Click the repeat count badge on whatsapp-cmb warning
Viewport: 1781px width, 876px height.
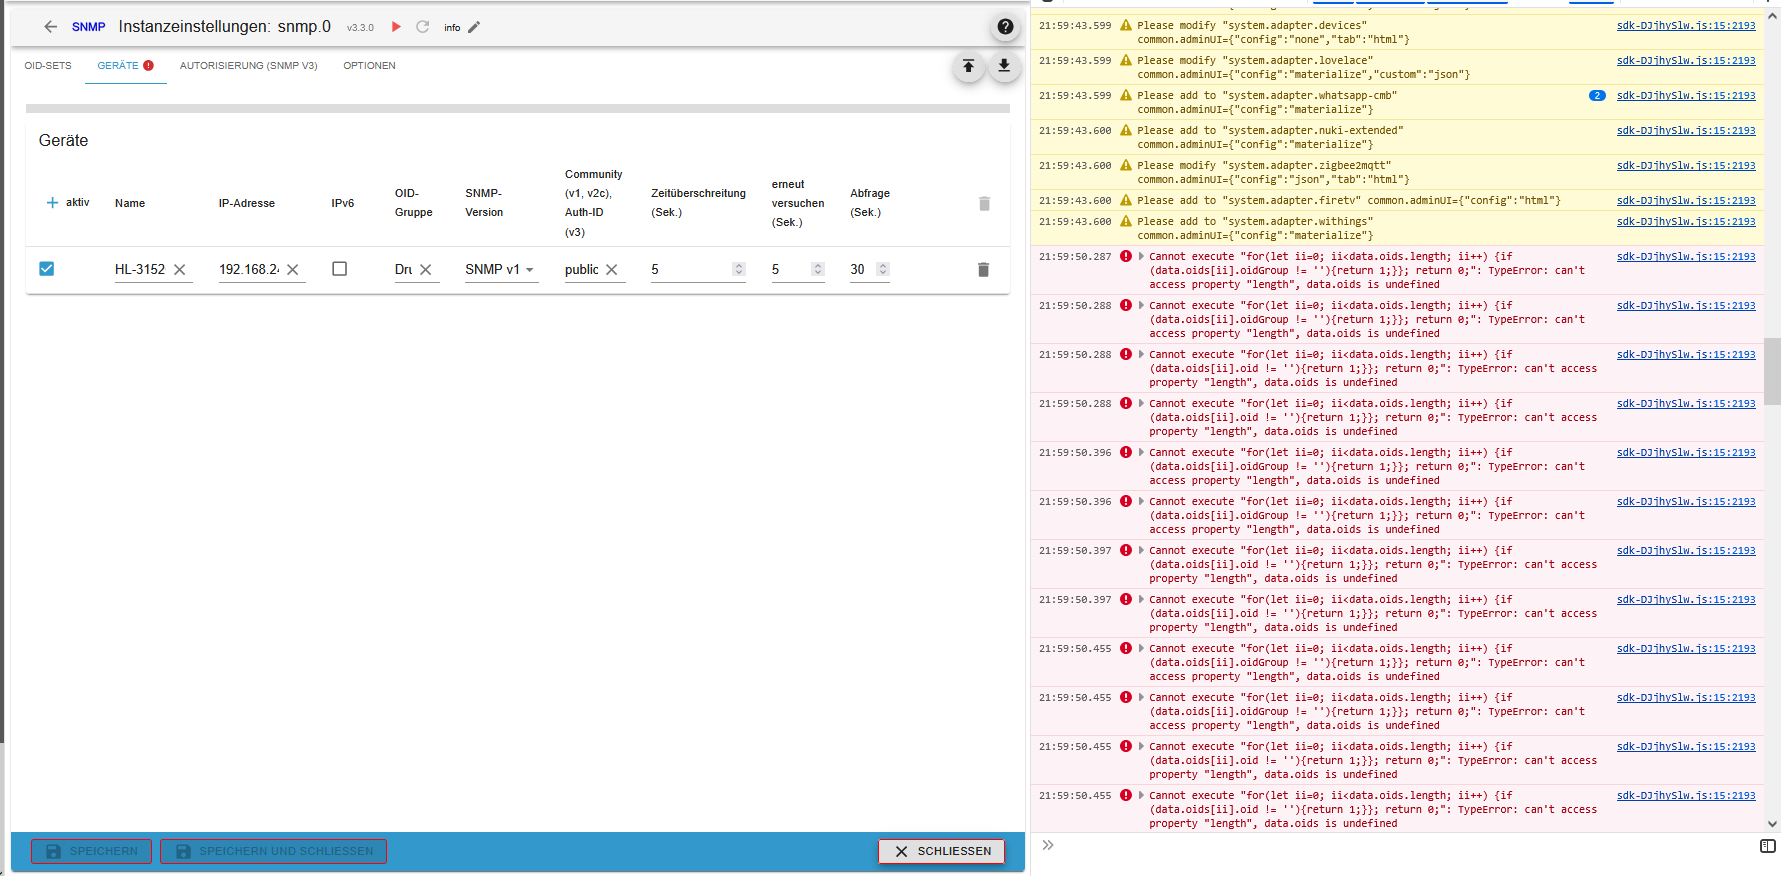point(1597,96)
